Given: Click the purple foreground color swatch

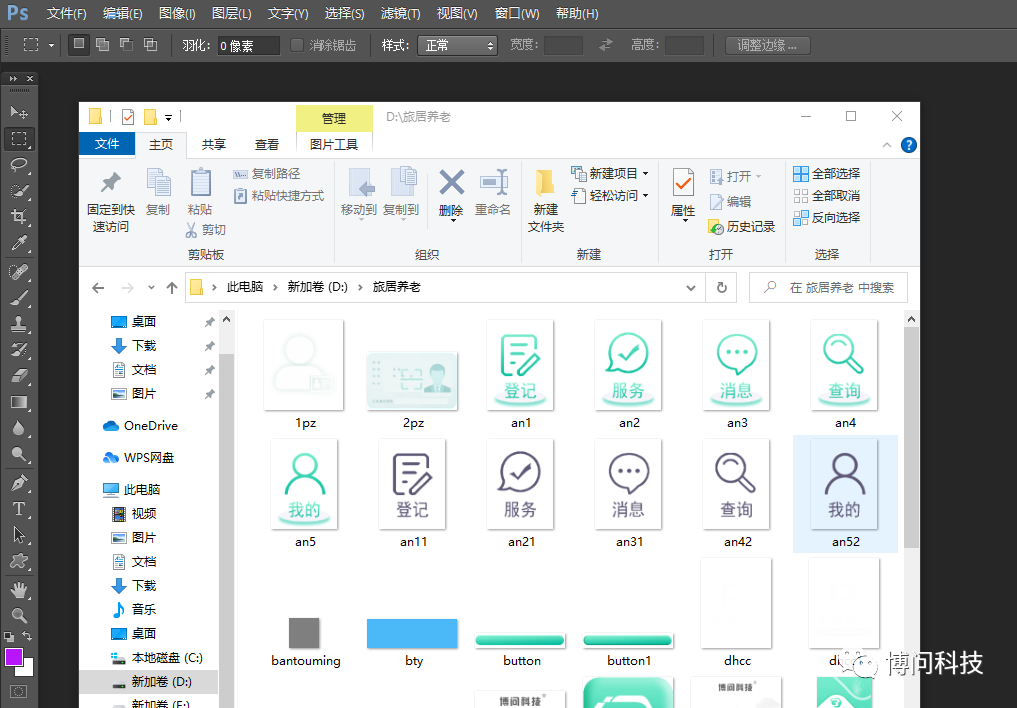Looking at the screenshot, I should pyautogui.click(x=13, y=656).
